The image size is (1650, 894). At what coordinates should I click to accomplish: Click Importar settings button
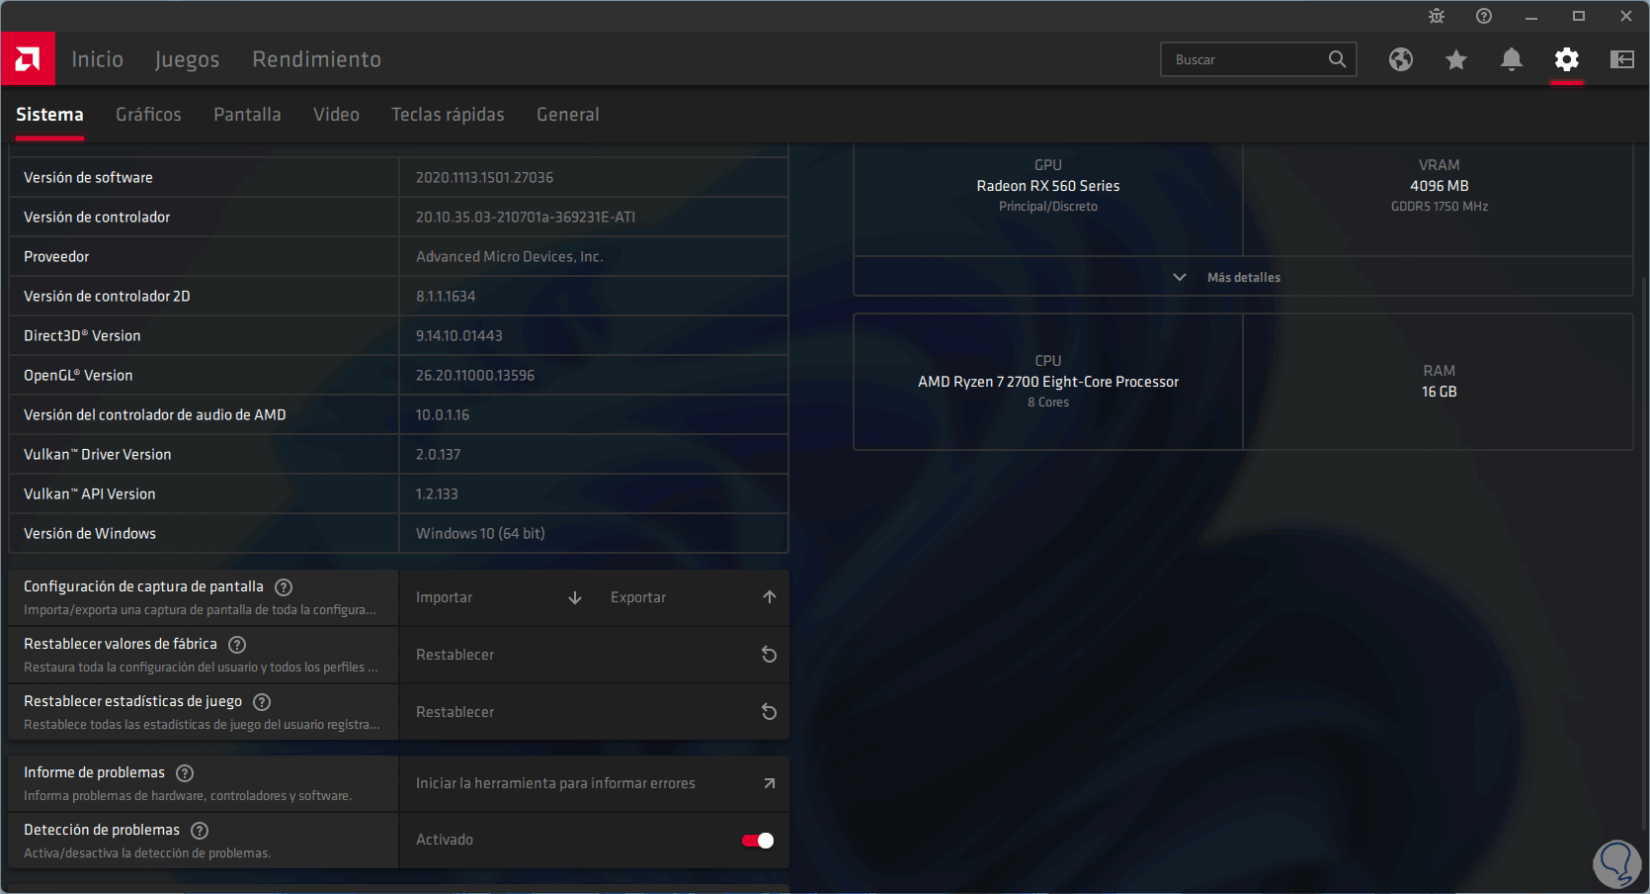pos(497,598)
